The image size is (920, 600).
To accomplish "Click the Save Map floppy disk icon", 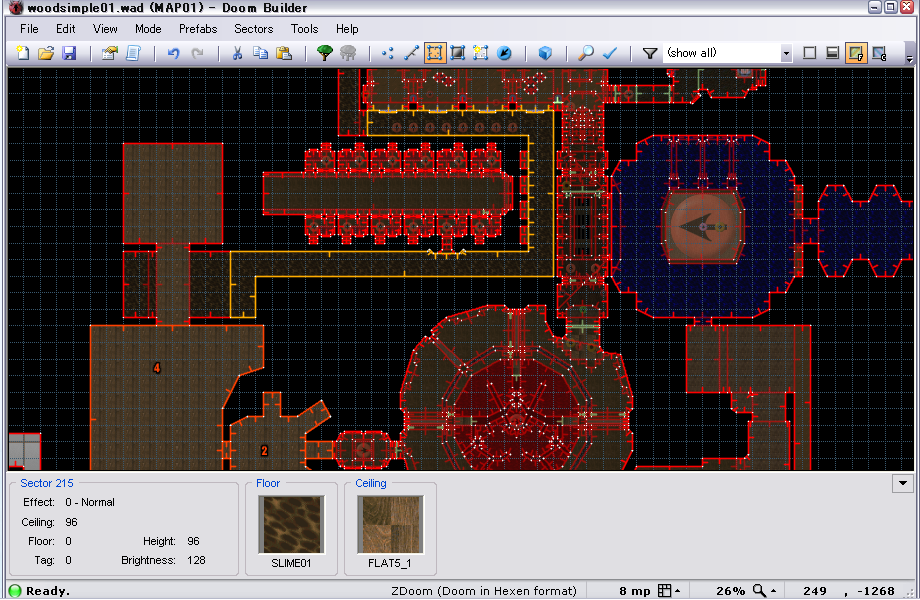I will point(69,53).
